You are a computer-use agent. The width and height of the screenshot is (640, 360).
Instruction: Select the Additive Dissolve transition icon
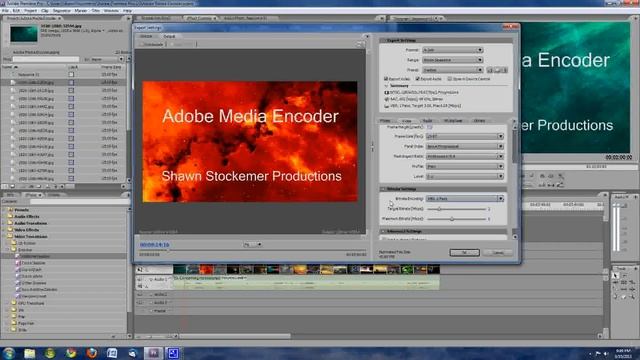(x=18, y=256)
